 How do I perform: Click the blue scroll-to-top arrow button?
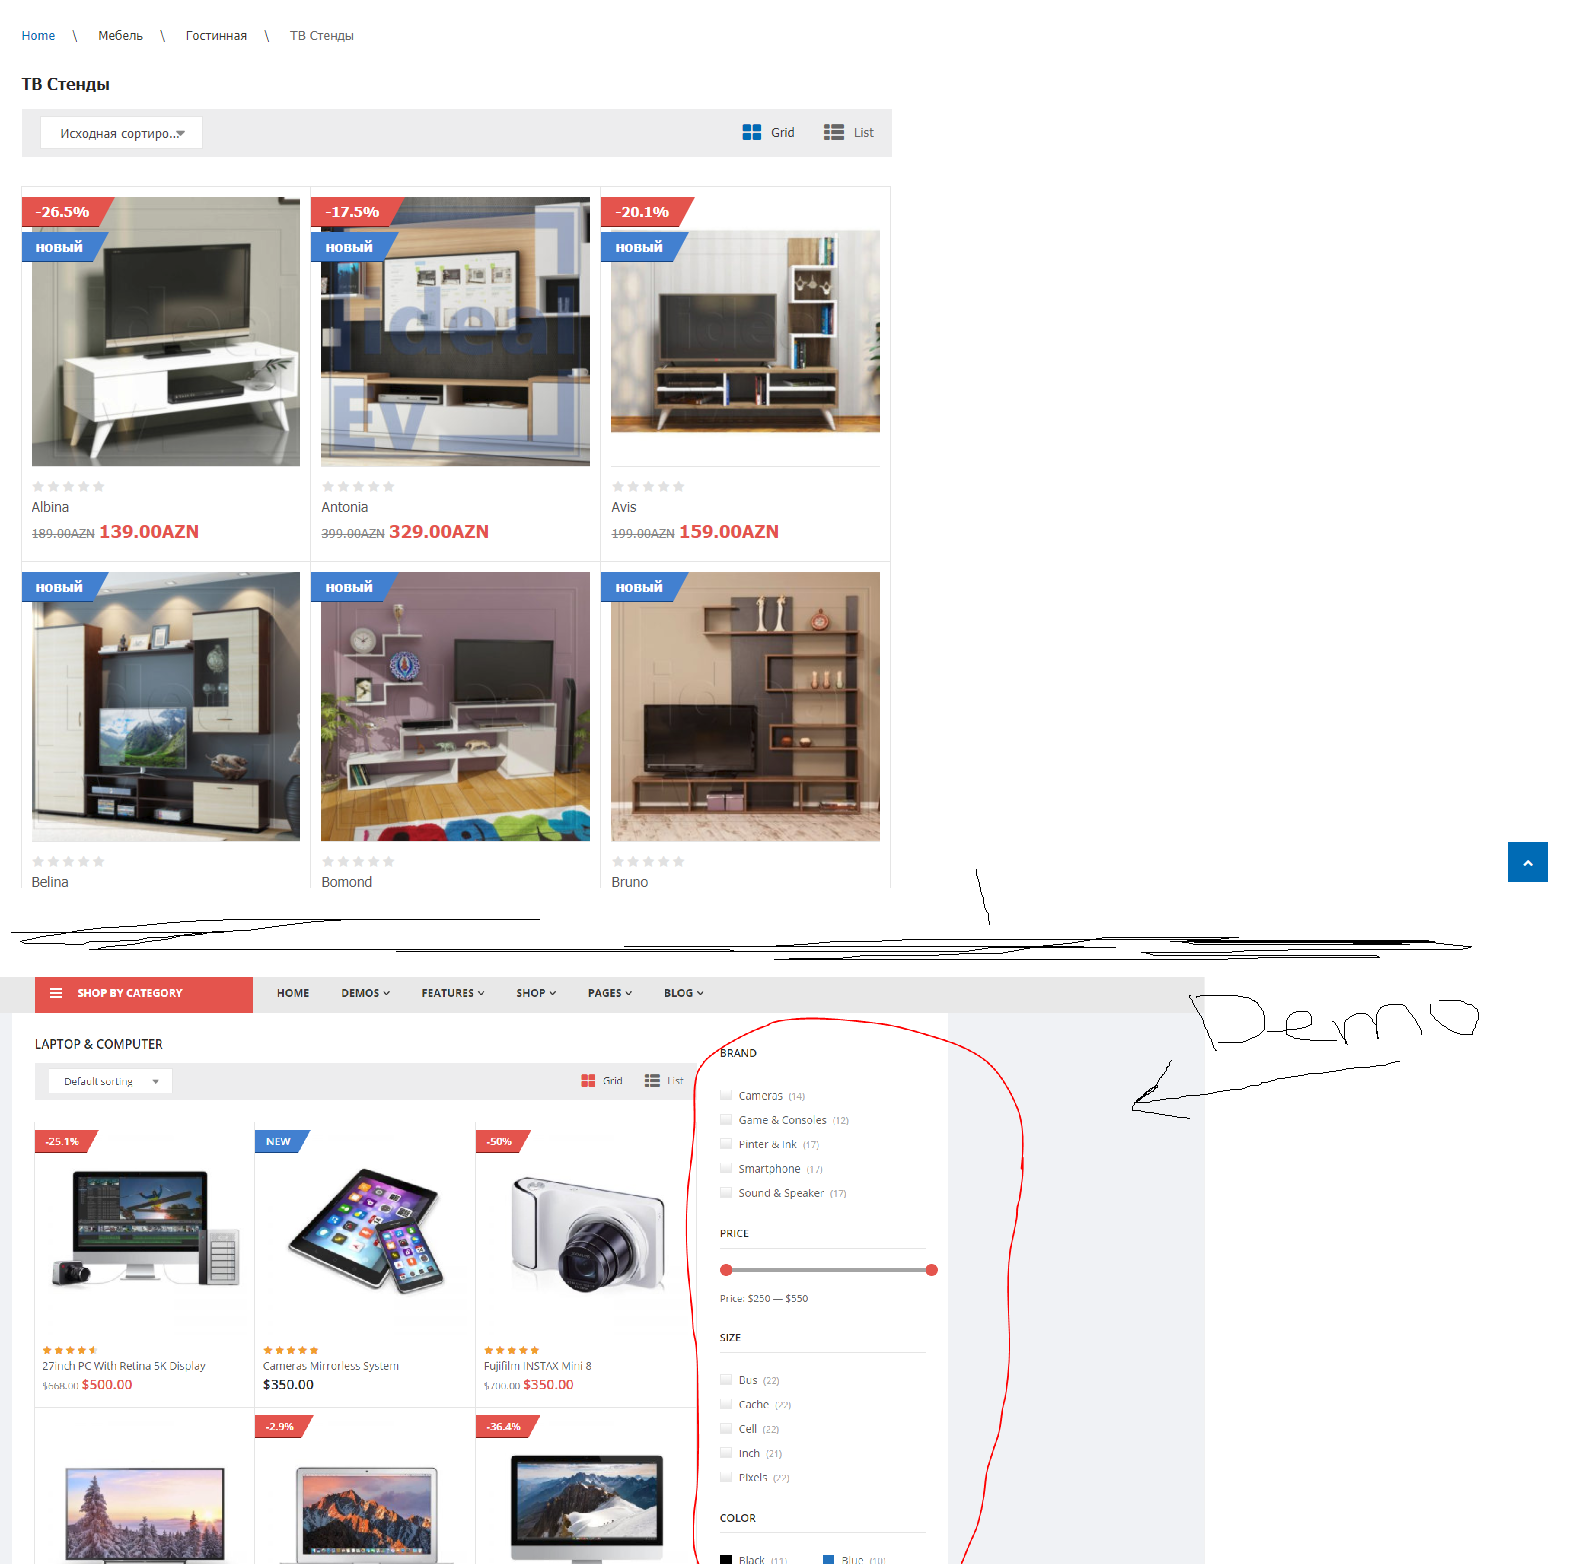1527,862
